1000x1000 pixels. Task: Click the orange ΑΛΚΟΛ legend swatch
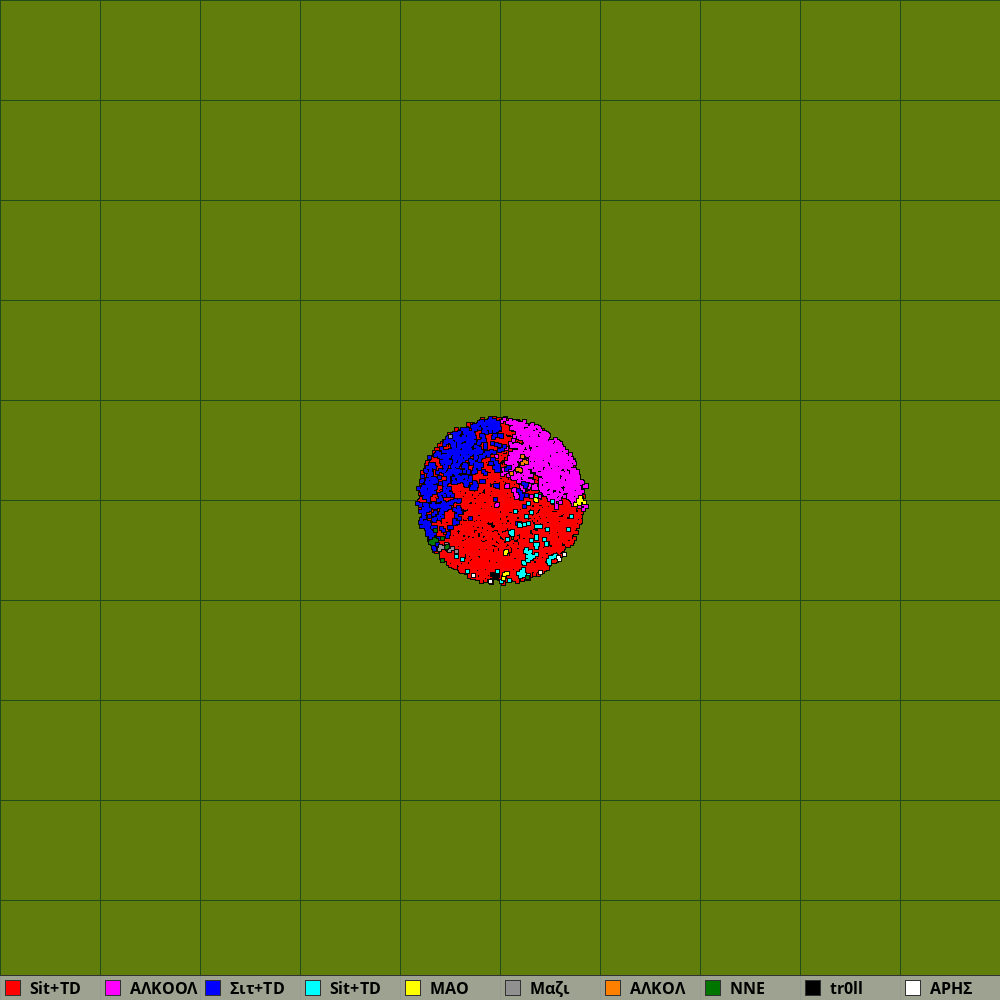(x=613, y=988)
